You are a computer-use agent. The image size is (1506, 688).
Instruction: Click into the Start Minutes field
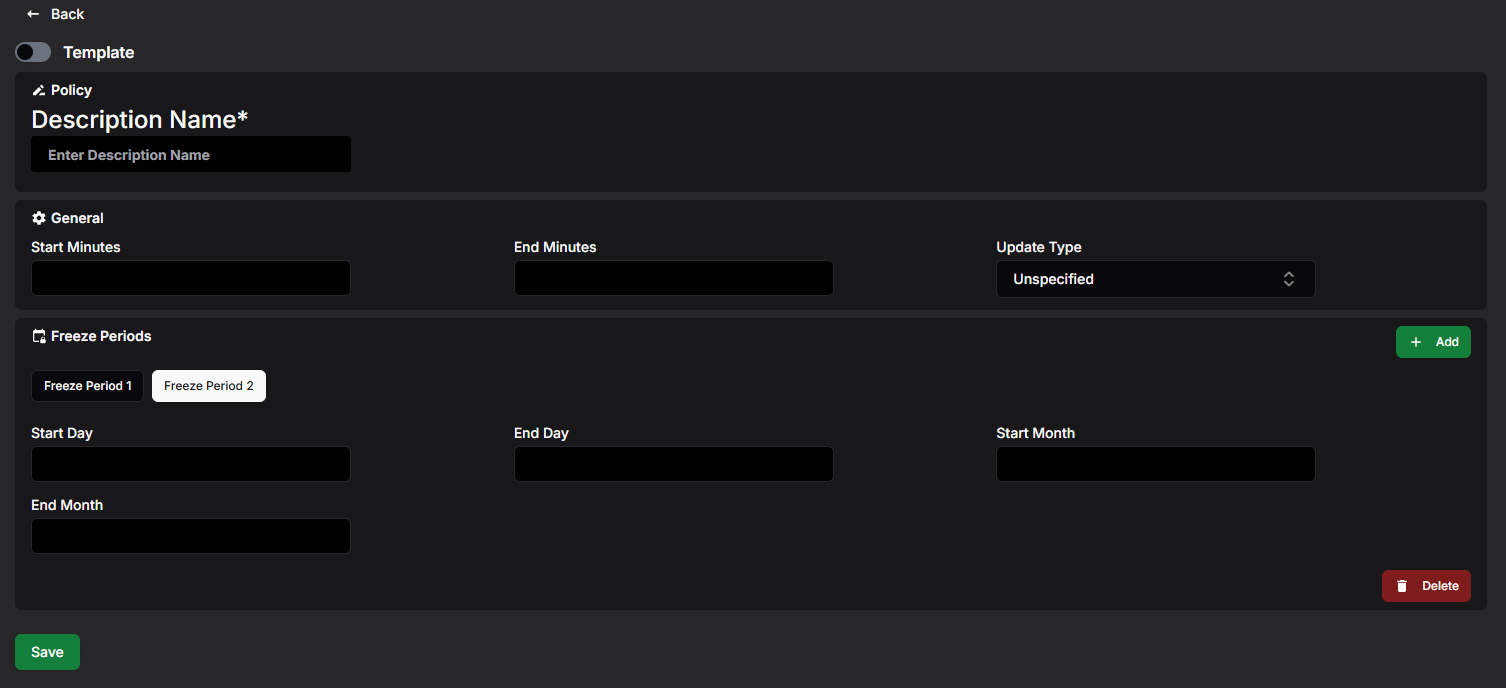click(191, 278)
